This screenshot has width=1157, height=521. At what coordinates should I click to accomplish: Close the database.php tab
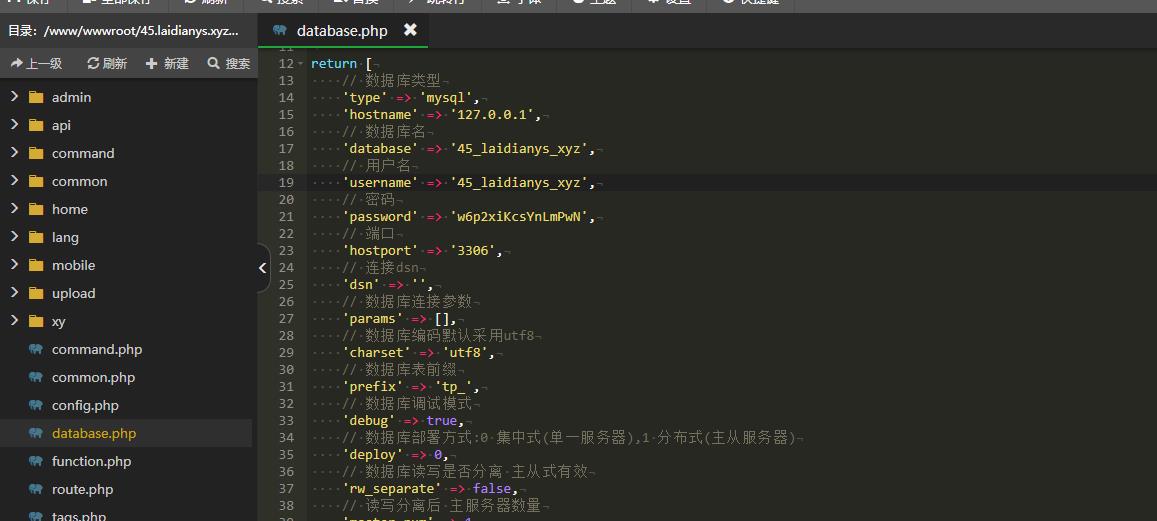pos(410,30)
